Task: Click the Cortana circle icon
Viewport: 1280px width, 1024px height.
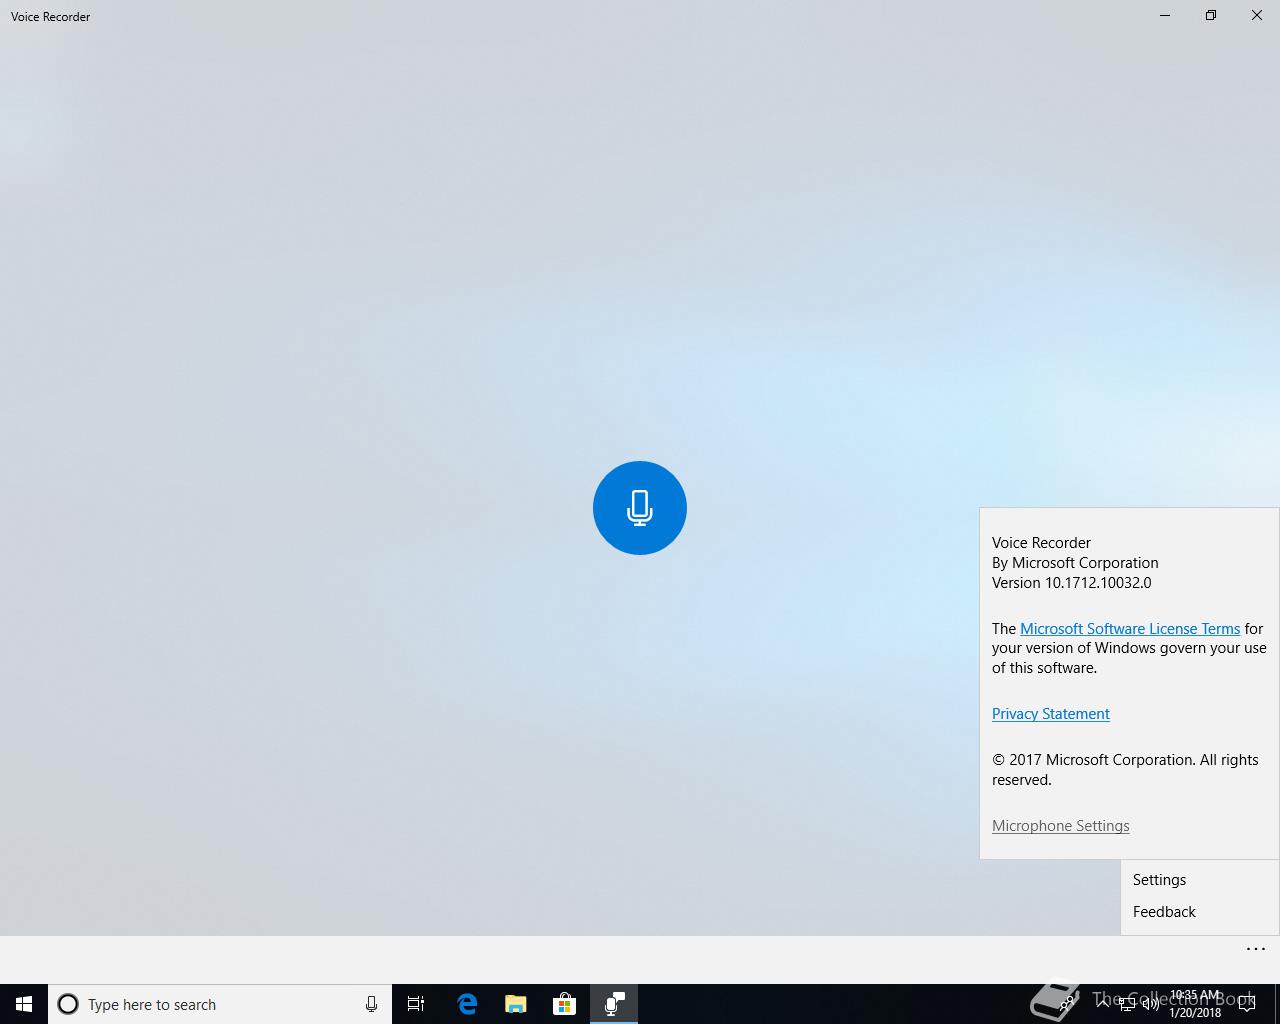Action: pos(68,1004)
